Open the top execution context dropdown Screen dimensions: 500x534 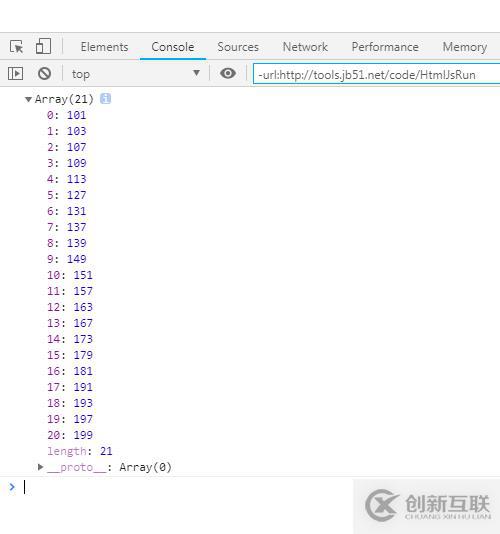(x=136, y=74)
